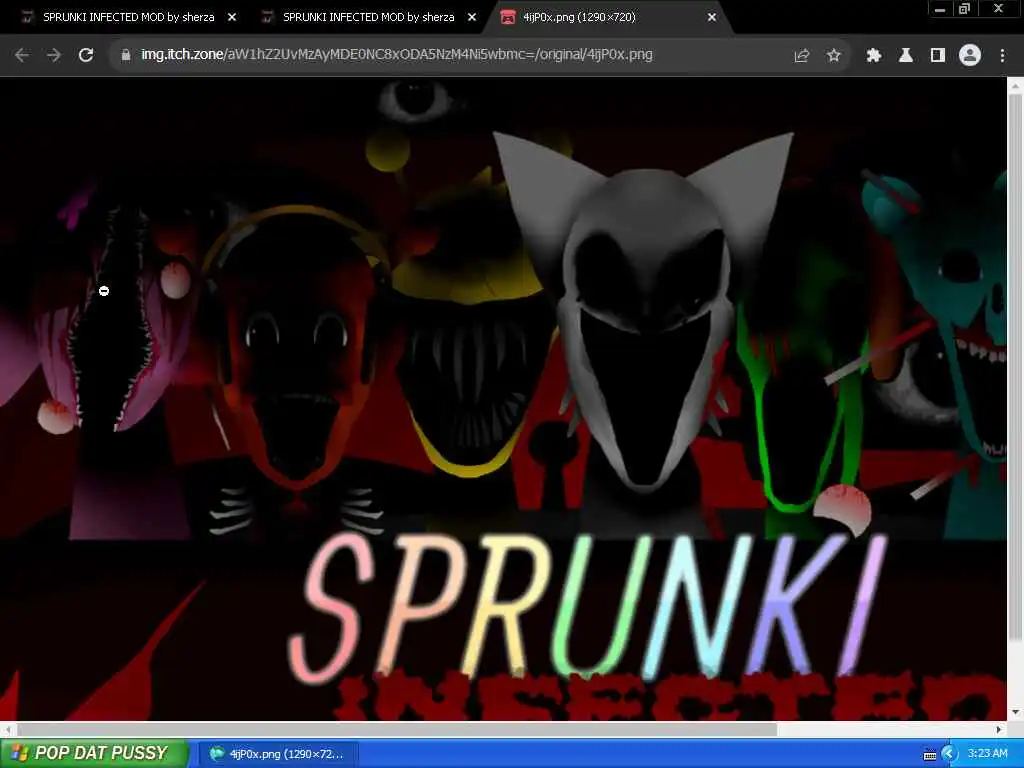1024x768 pixels.
Task: Toggle the browser side panel
Action: point(938,56)
